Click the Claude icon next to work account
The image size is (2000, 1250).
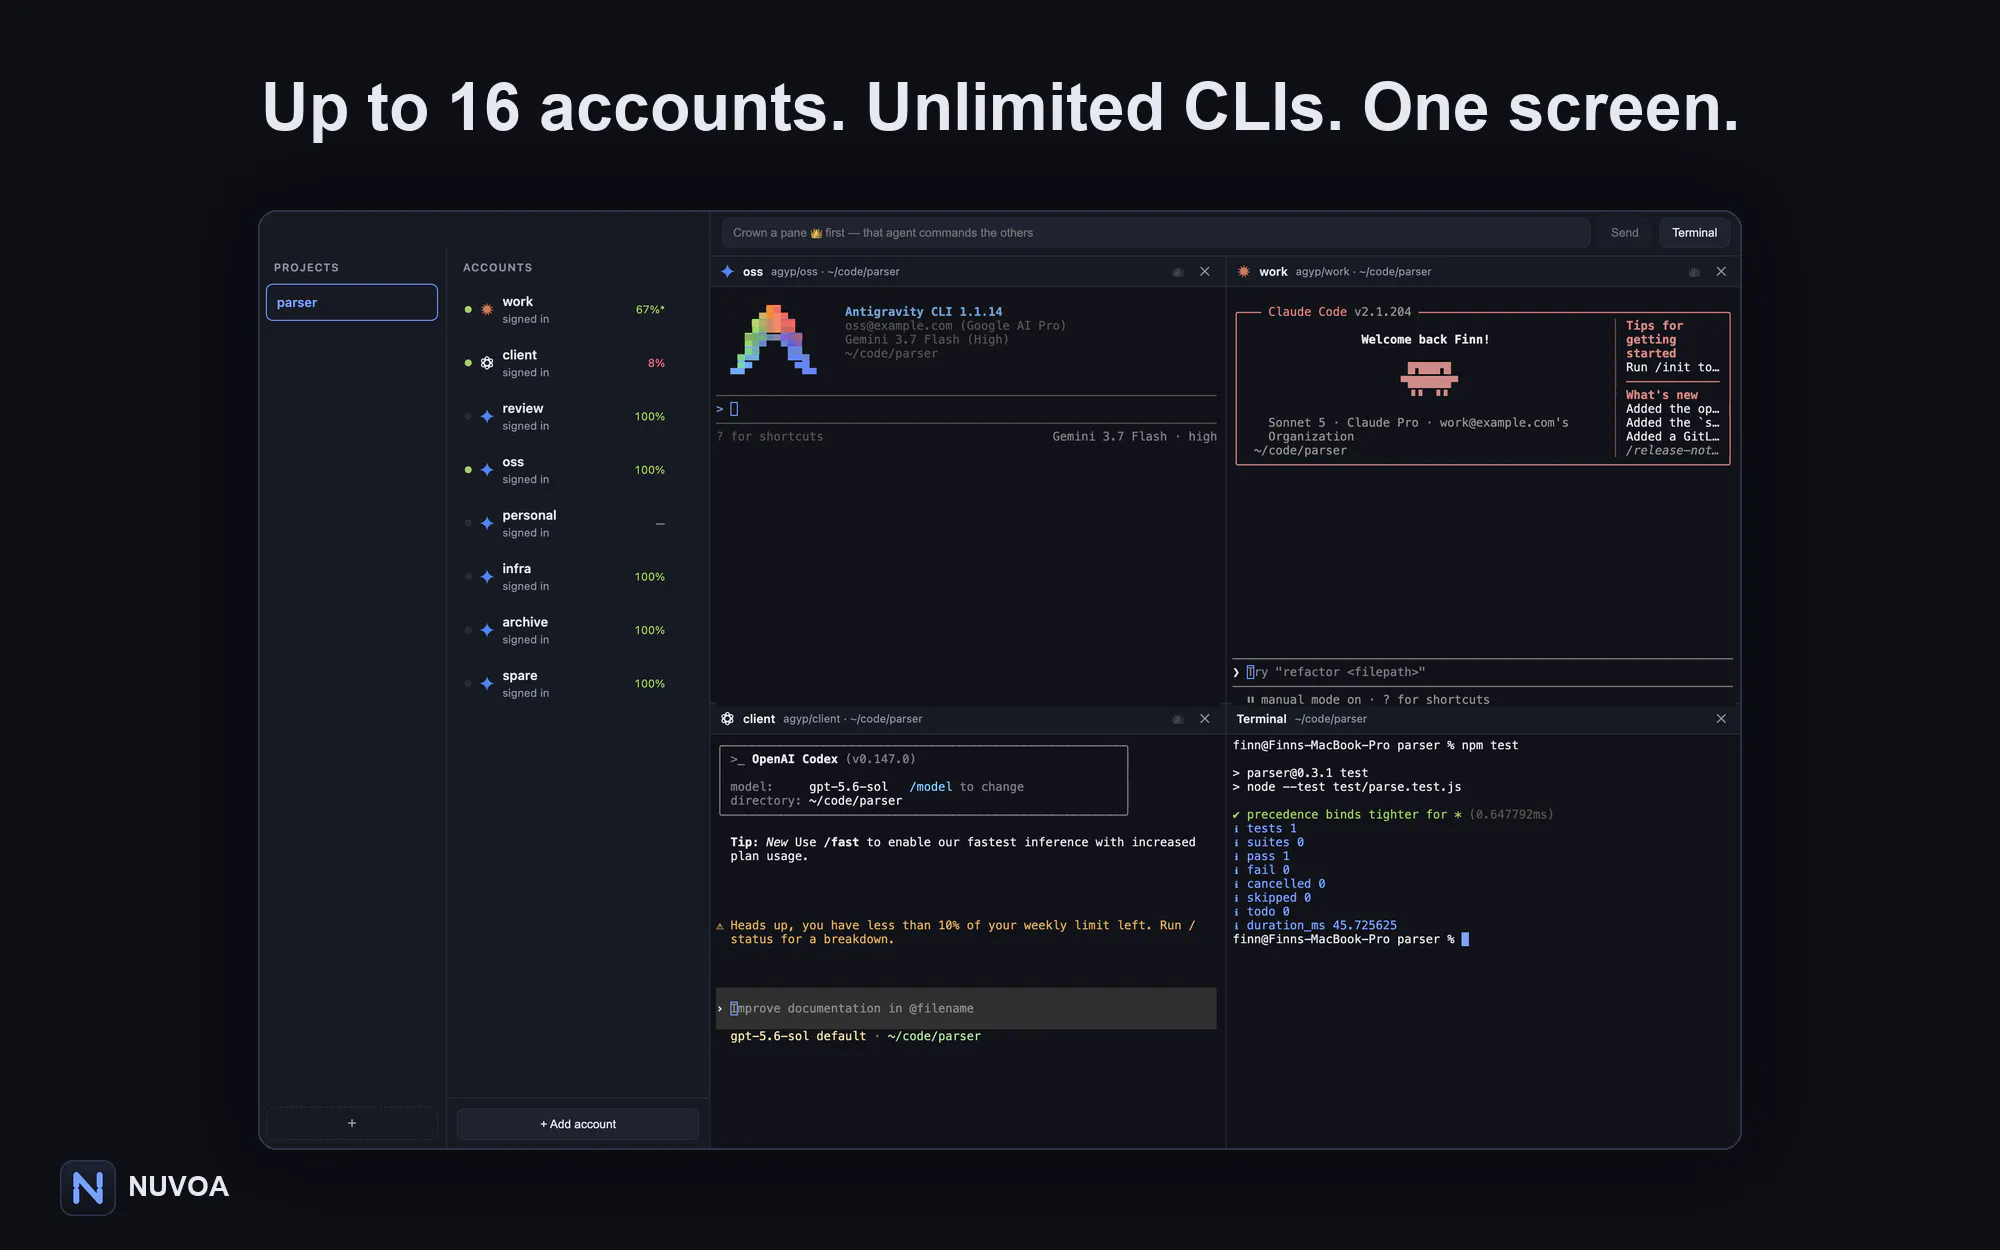pos(487,310)
